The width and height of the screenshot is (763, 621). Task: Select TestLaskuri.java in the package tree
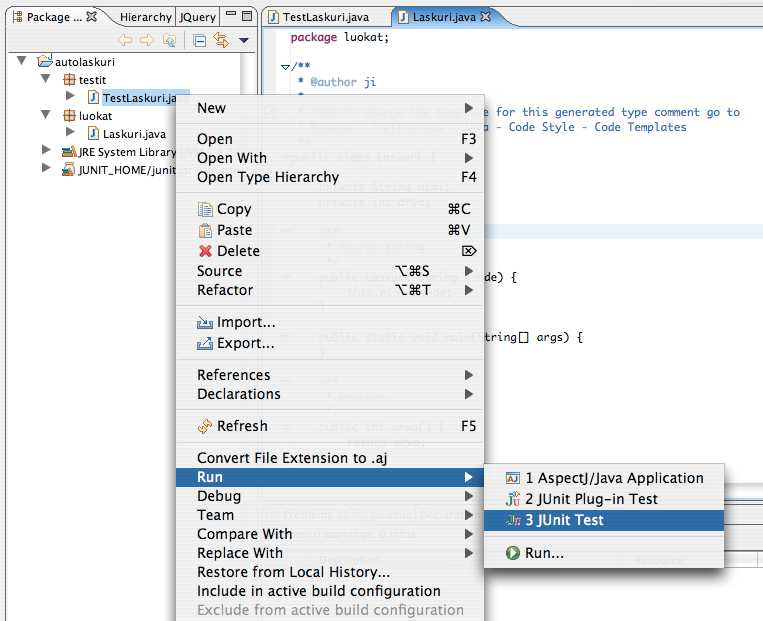point(140,98)
